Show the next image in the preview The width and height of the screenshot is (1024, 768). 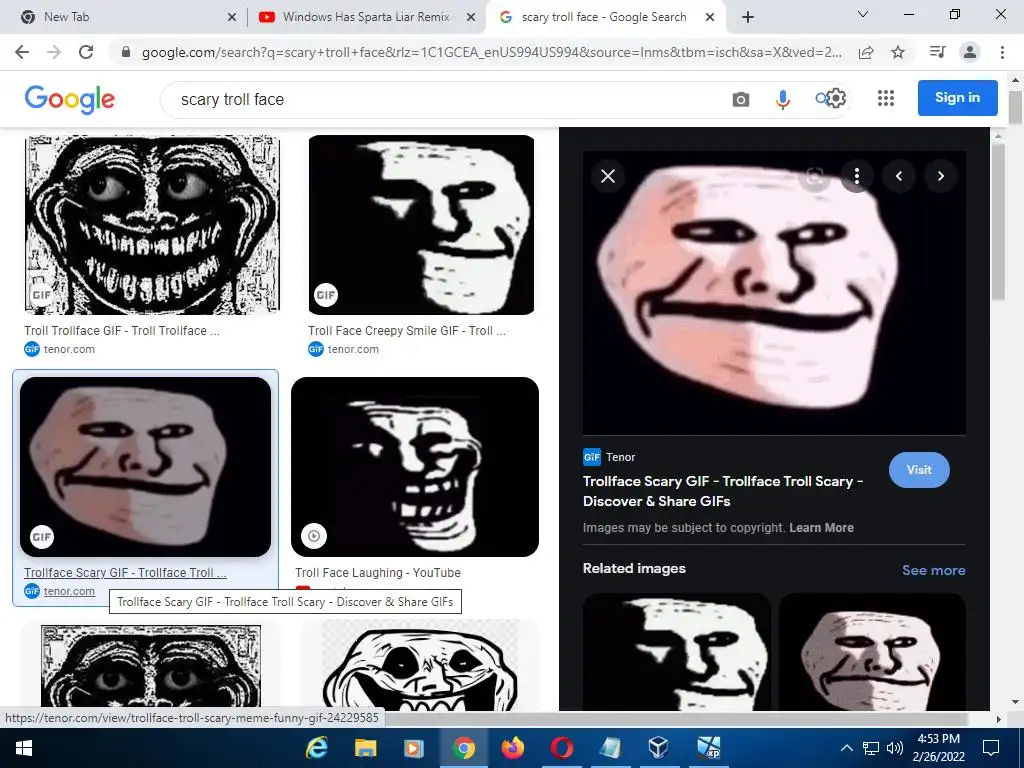point(940,176)
